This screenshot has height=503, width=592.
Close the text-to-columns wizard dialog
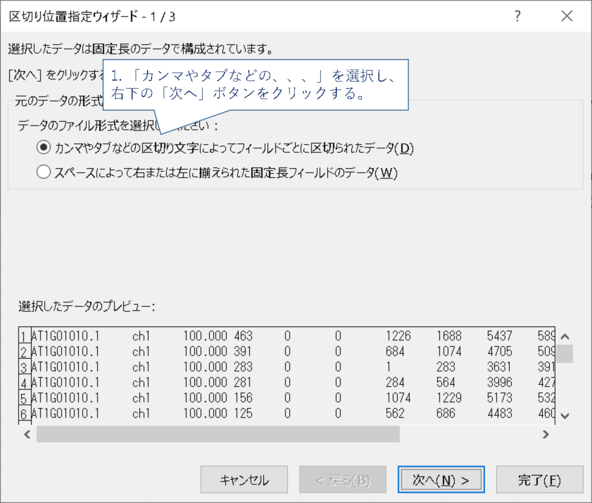click(567, 16)
